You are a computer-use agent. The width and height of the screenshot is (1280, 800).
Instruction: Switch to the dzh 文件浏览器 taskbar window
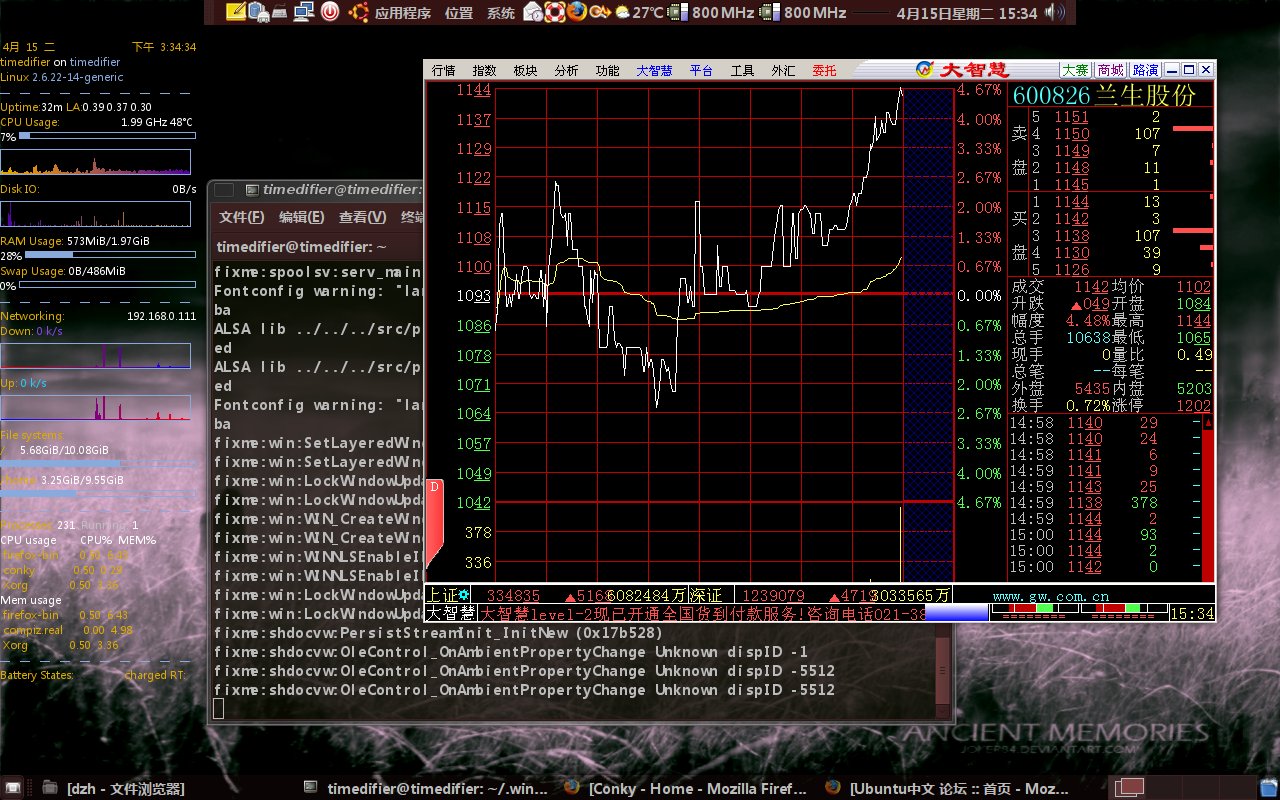coord(112,788)
